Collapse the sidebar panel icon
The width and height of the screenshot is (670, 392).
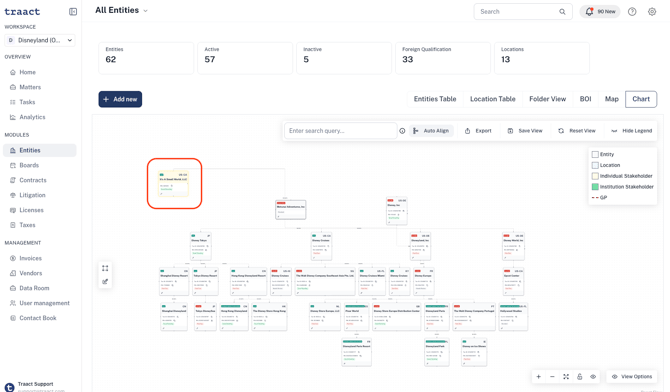pos(73,12)
